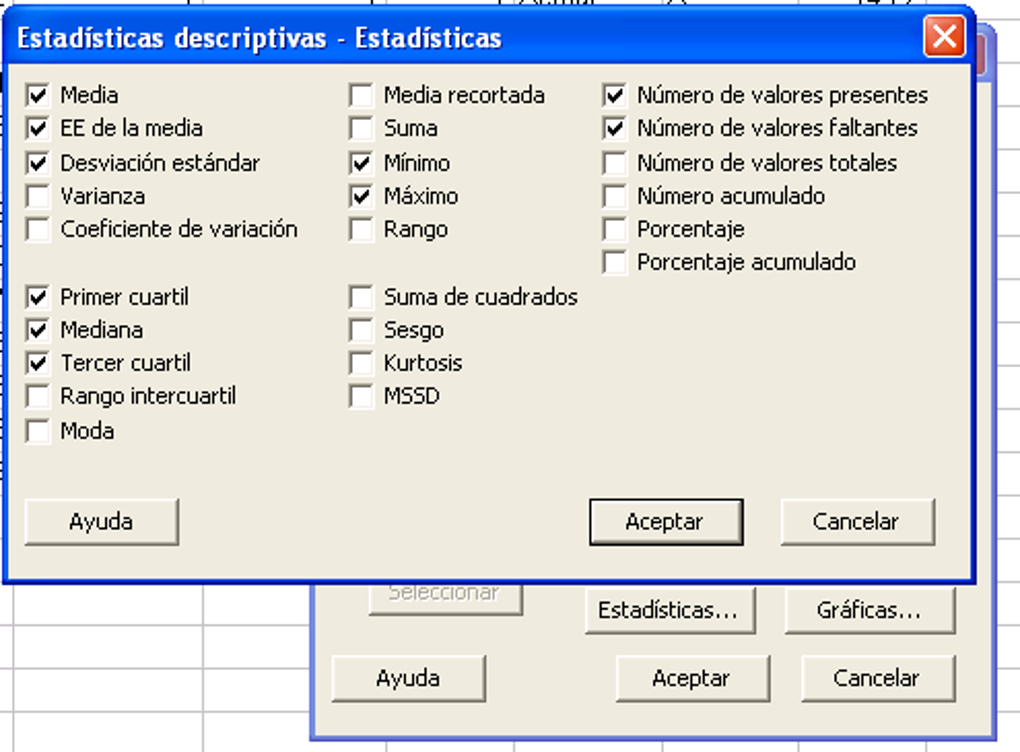
Task: Tick the Rango intercuartil checkbox
Action: (38, 396)
